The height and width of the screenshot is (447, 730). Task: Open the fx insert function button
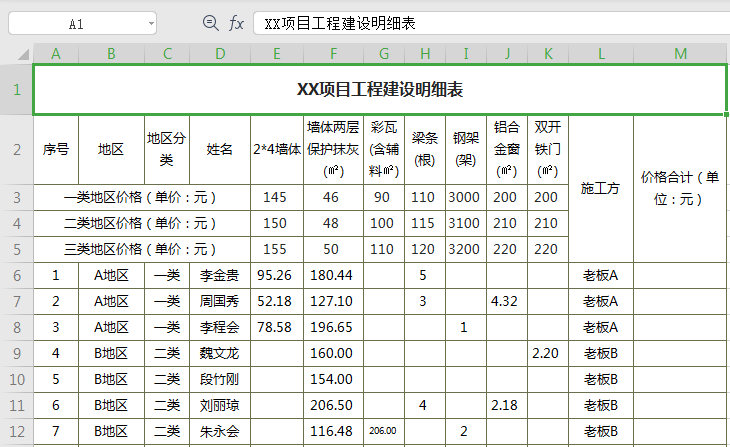pos(236,23)
